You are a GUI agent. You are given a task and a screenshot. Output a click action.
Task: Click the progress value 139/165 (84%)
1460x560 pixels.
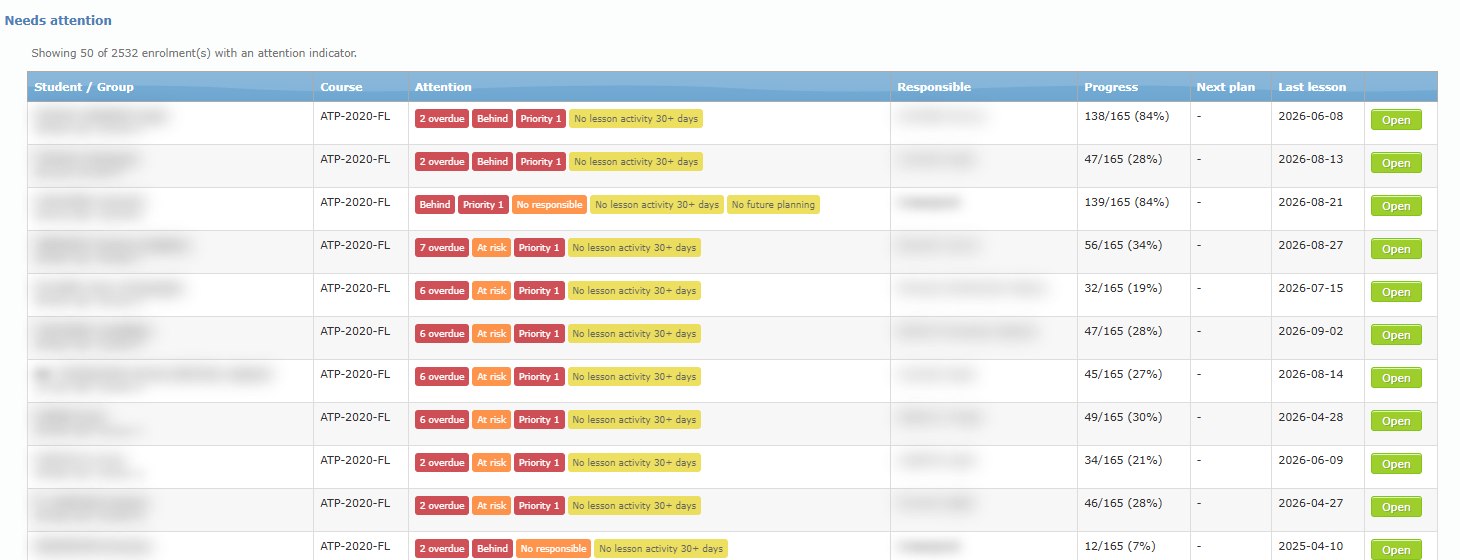click(1127, 202)
